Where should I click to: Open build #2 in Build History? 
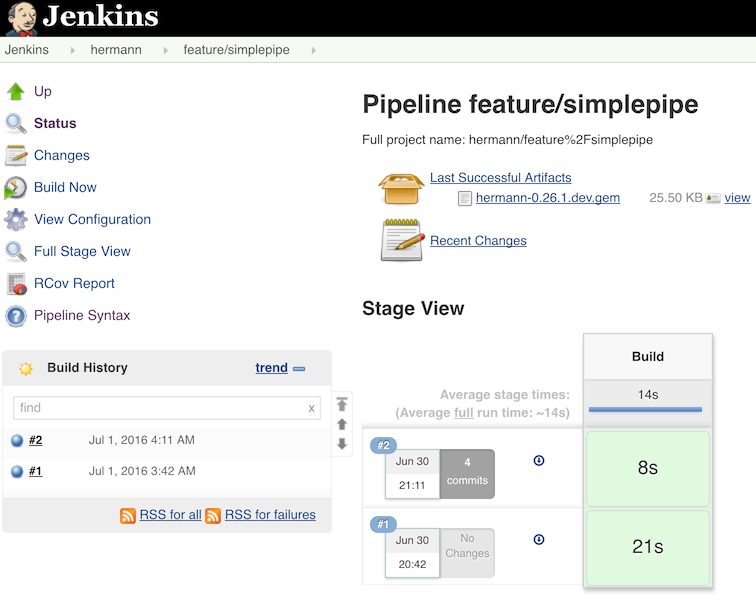click(x=35, y=440)
